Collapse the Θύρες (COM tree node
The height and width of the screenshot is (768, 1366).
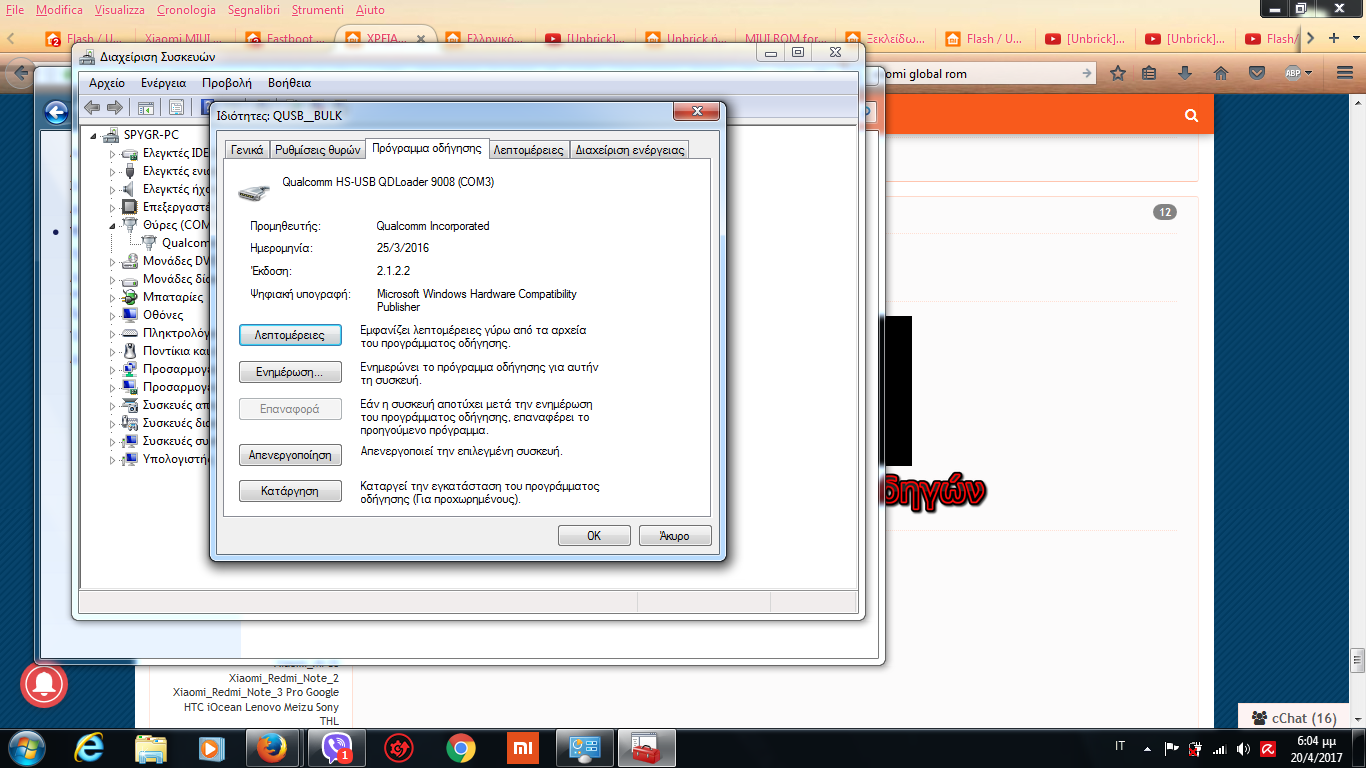coord(113,225)
